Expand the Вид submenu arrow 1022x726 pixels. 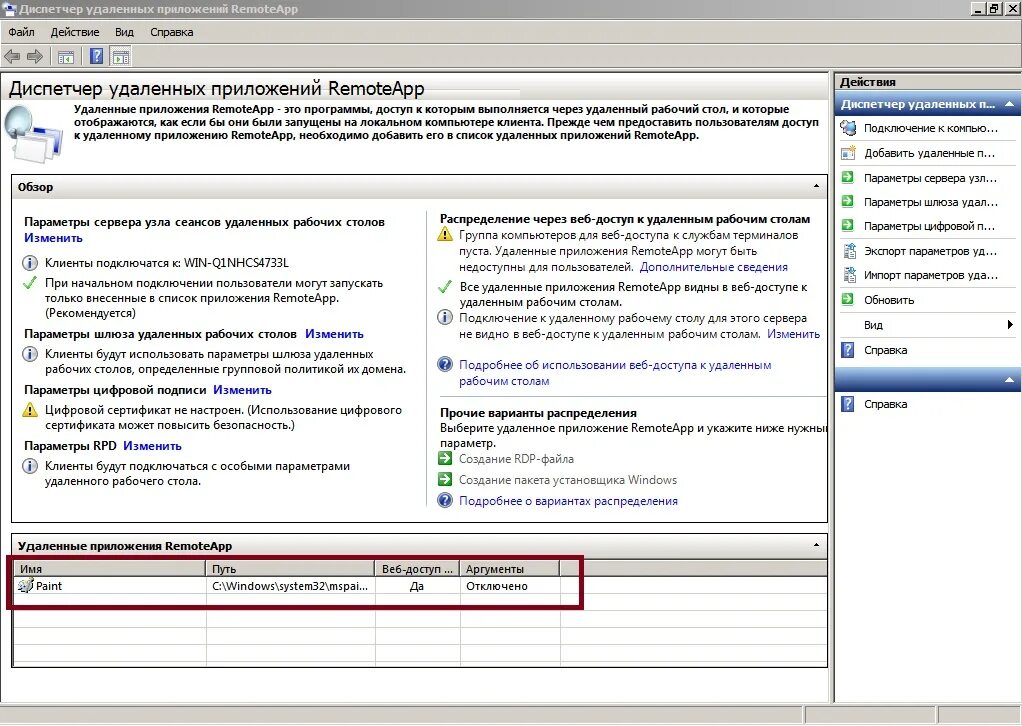coord(1010,325)
